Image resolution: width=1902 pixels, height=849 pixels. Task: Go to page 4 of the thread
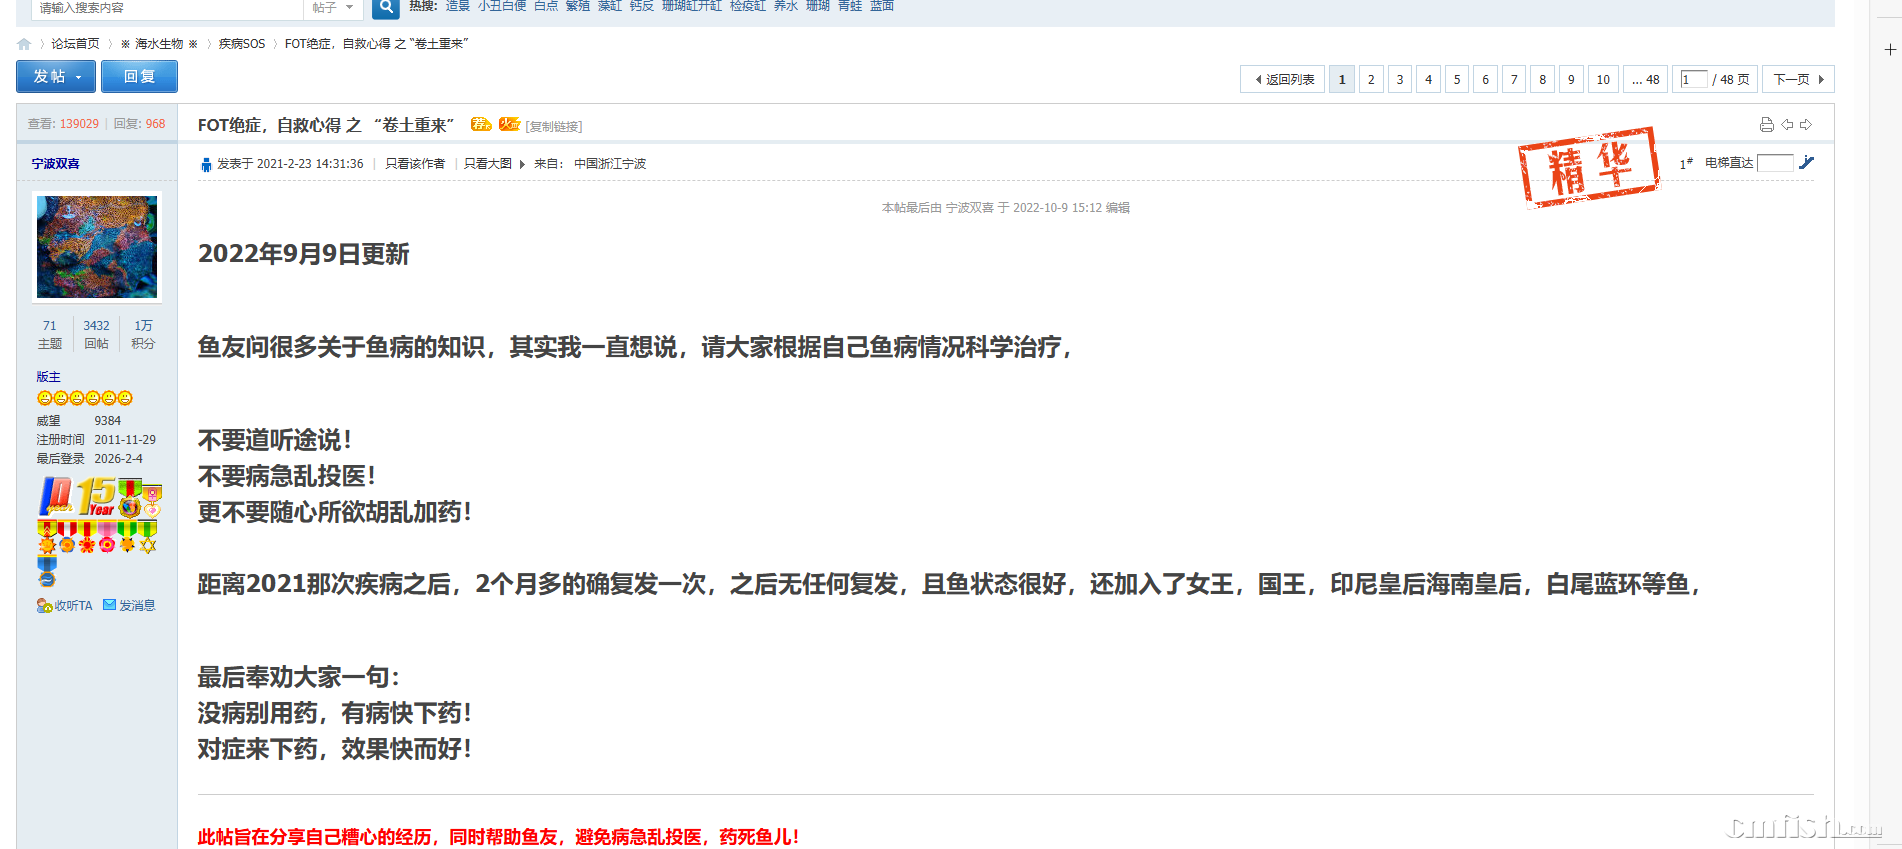1428,79
